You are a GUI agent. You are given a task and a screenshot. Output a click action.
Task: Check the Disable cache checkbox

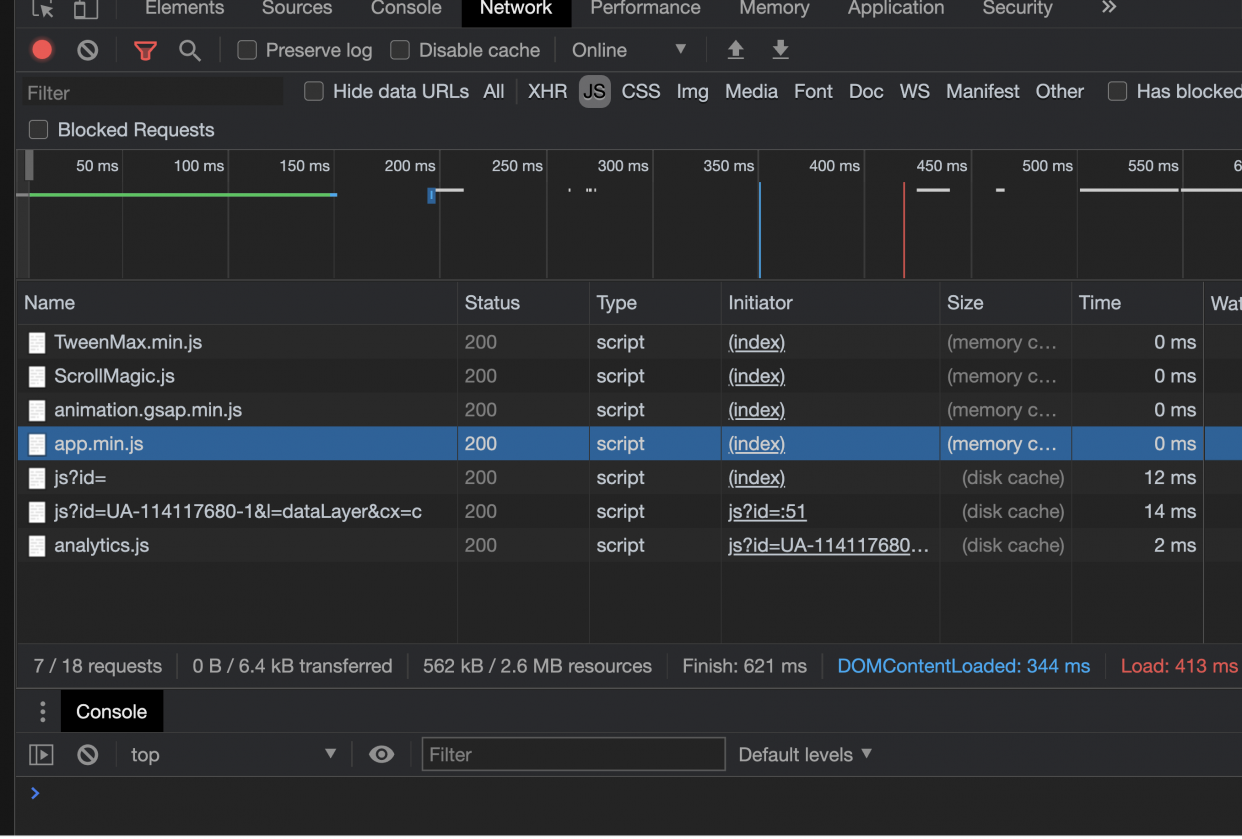coord(400,50)
